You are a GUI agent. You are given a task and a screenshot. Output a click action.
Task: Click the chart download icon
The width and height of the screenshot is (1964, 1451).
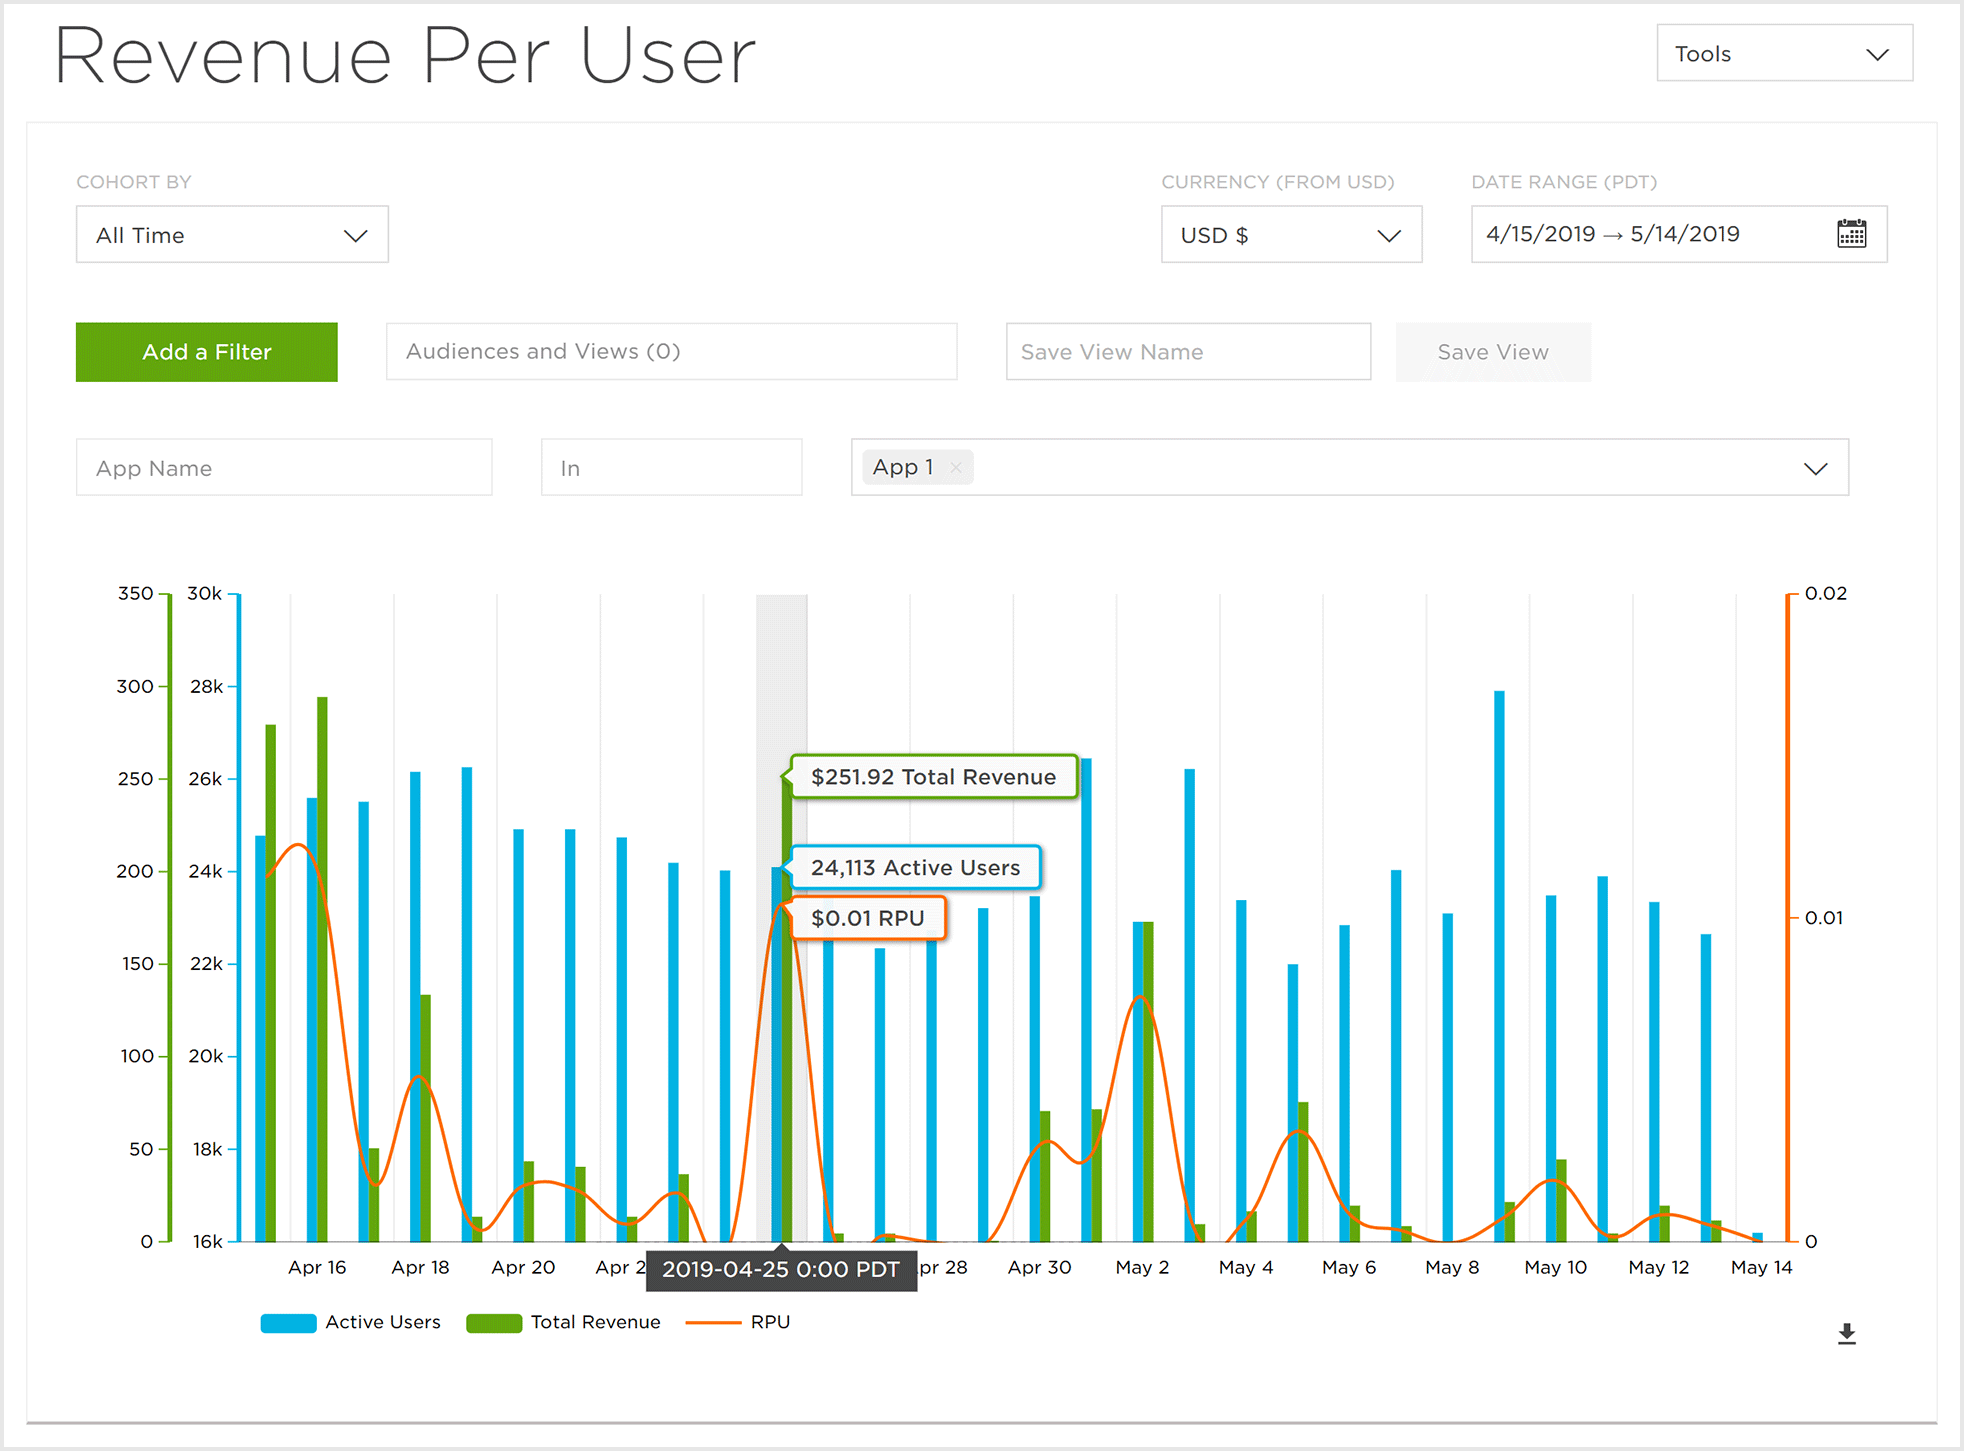click(x=1846, y=1333)
